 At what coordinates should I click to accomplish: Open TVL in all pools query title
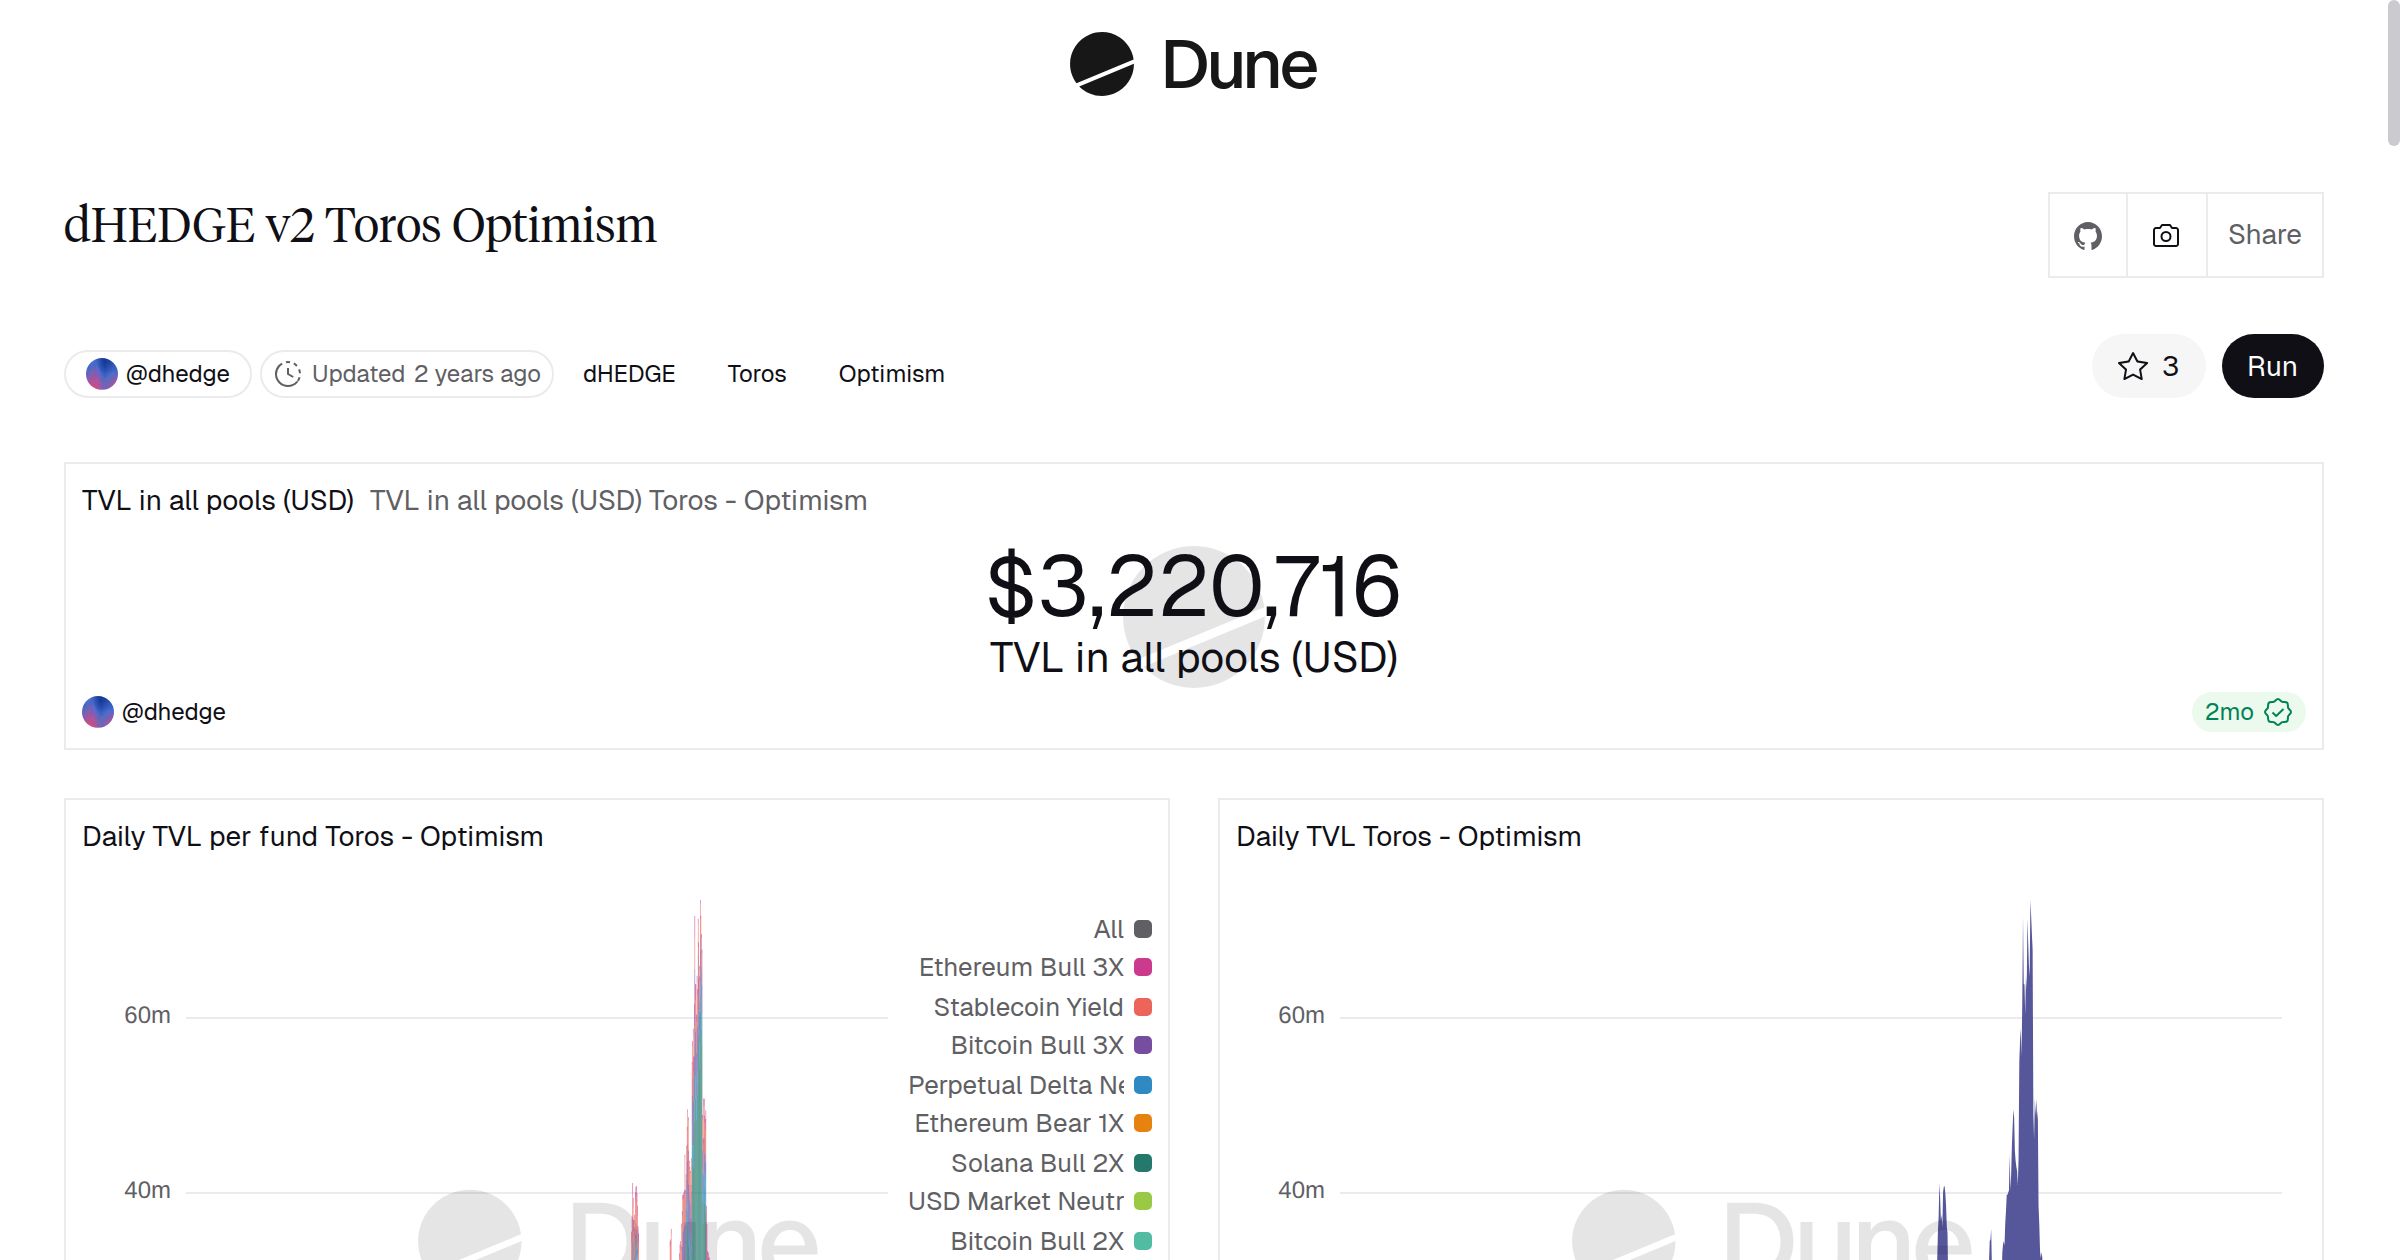[x=217, y=500]
